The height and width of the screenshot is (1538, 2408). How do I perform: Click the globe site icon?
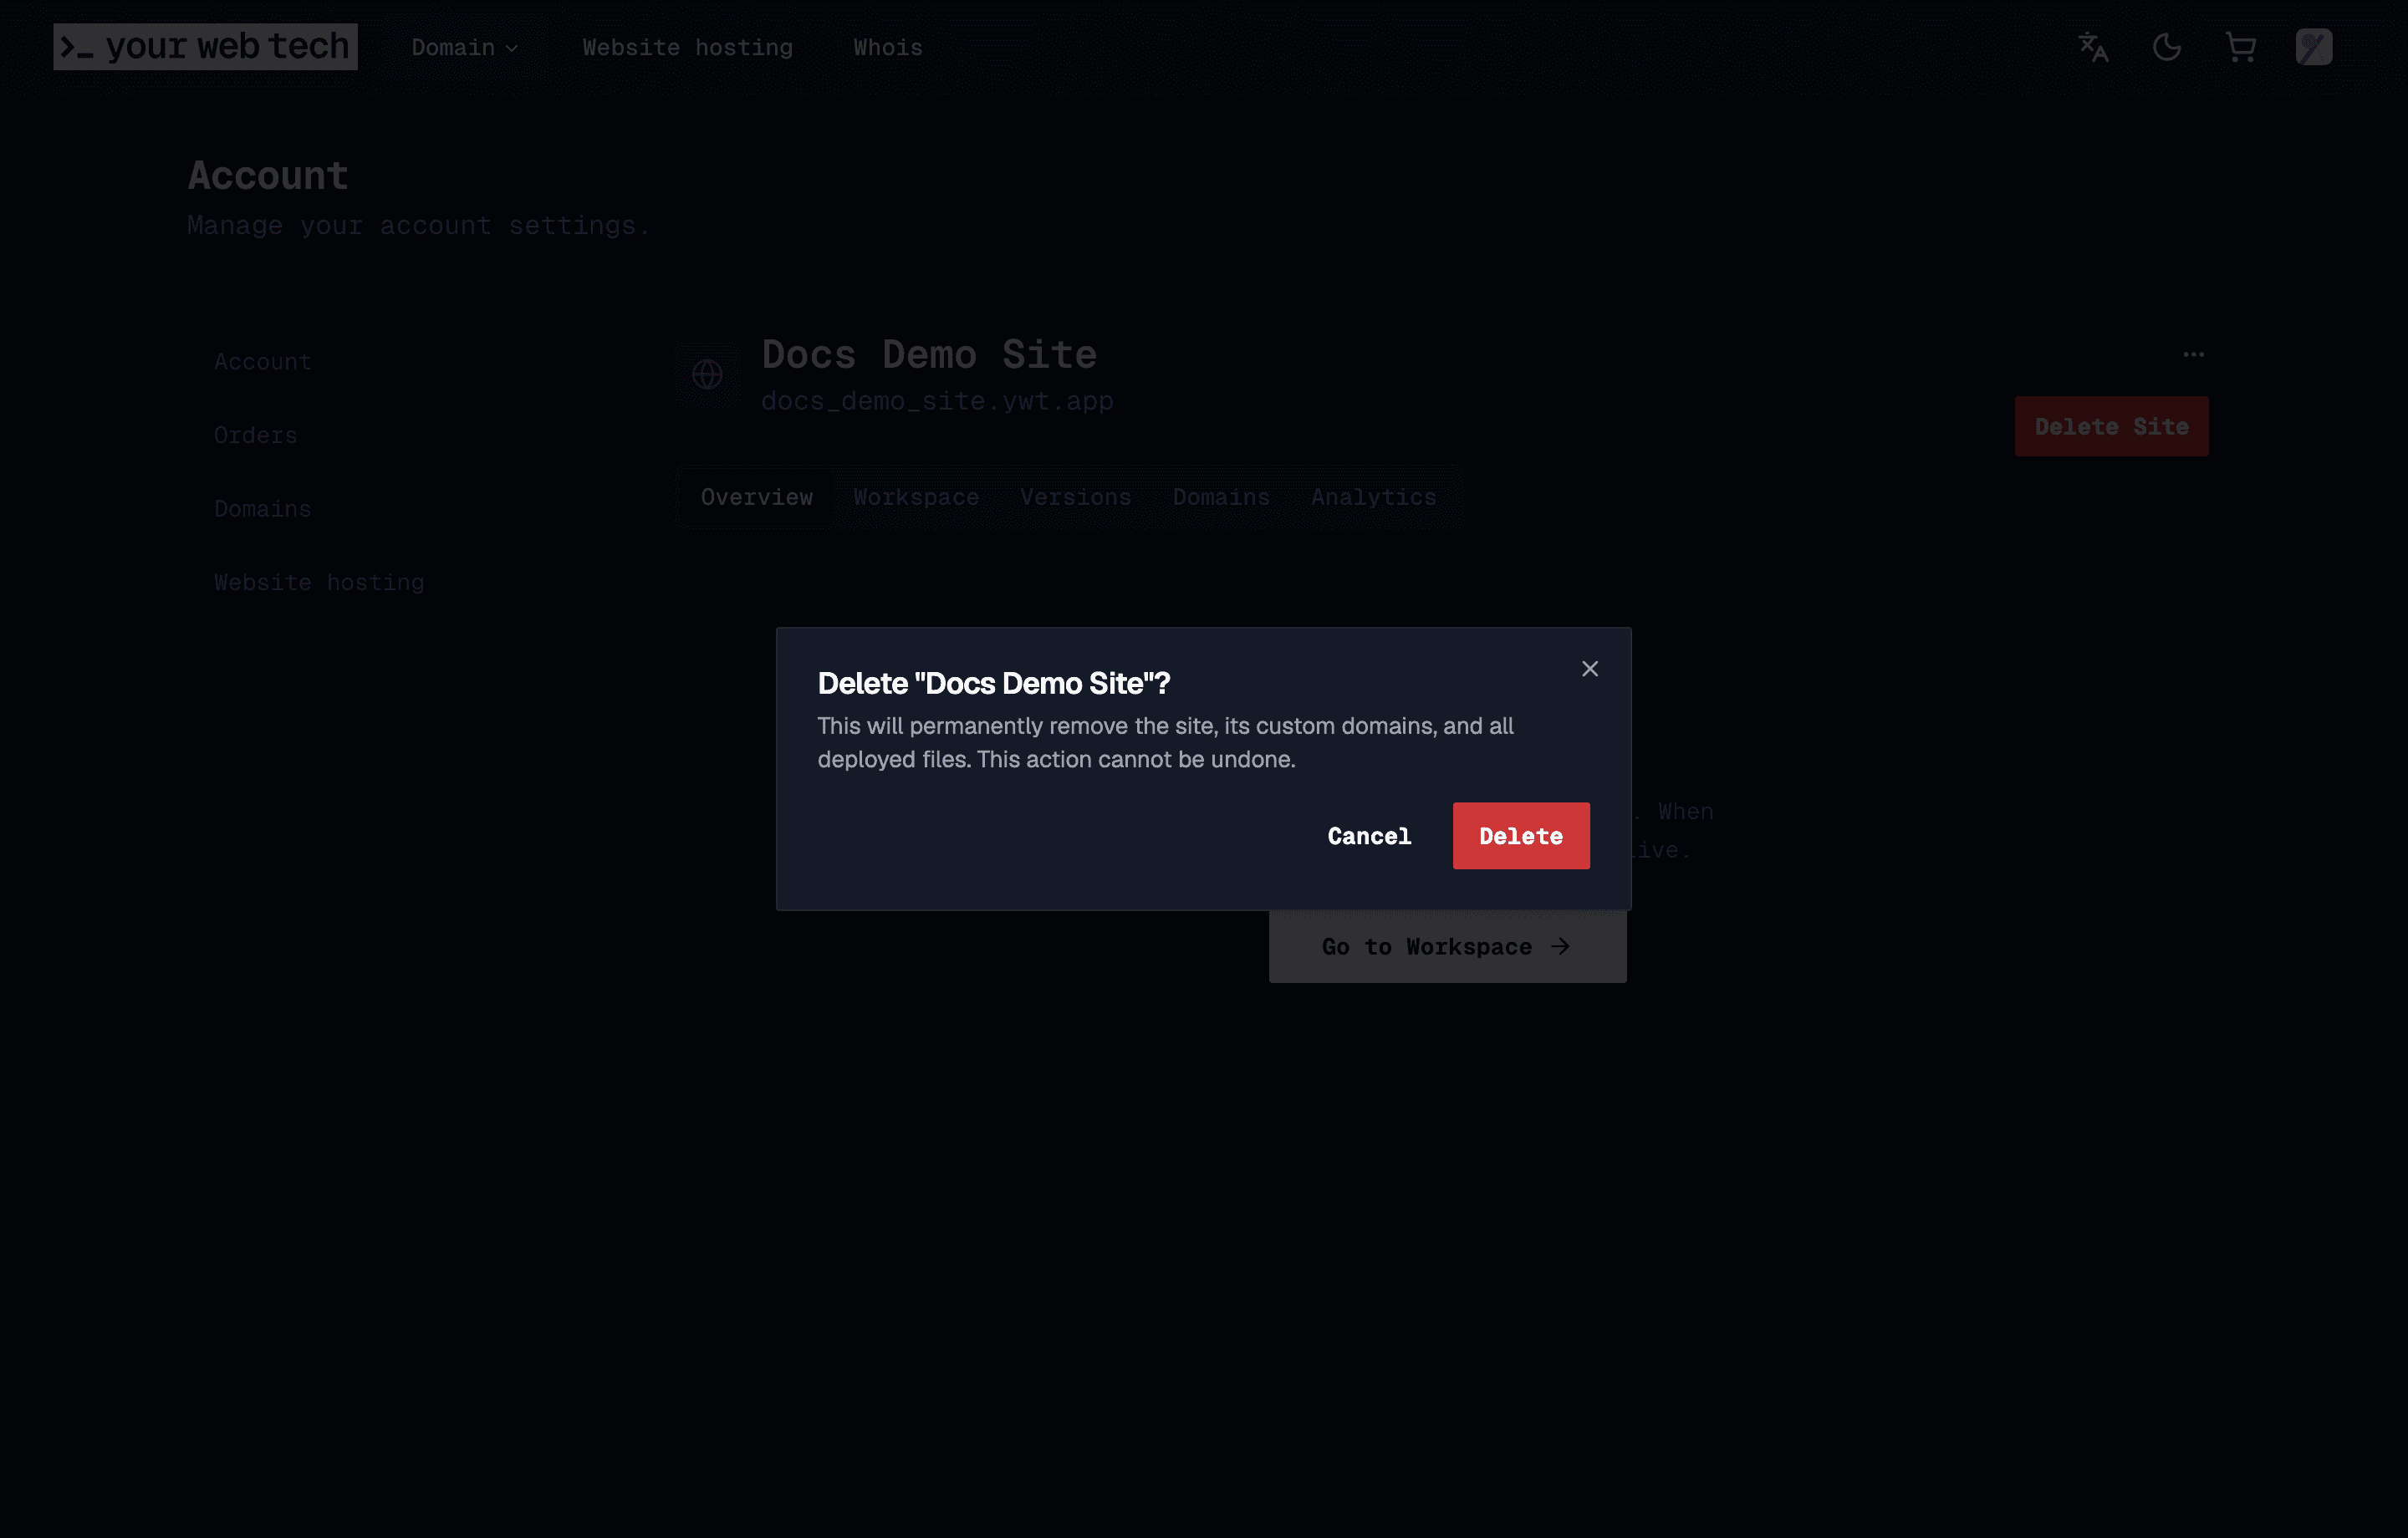coord(707,375)
